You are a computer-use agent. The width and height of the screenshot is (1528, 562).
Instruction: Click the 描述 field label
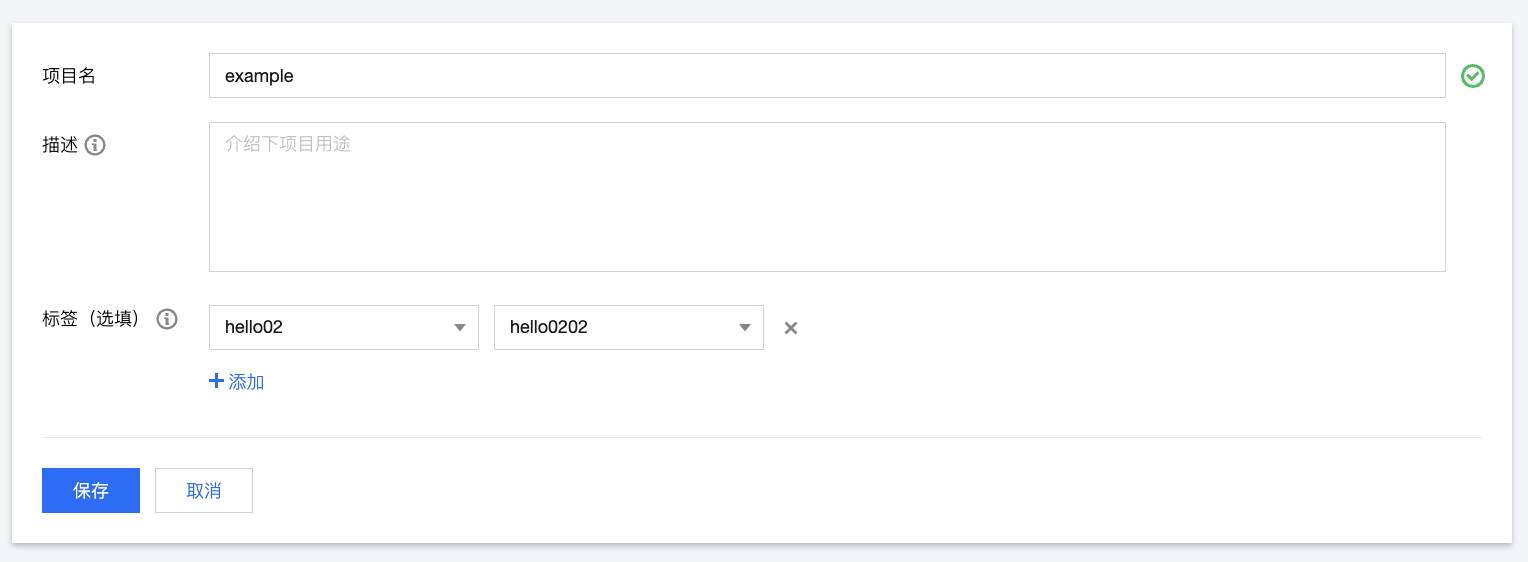(x=60, y=145)
